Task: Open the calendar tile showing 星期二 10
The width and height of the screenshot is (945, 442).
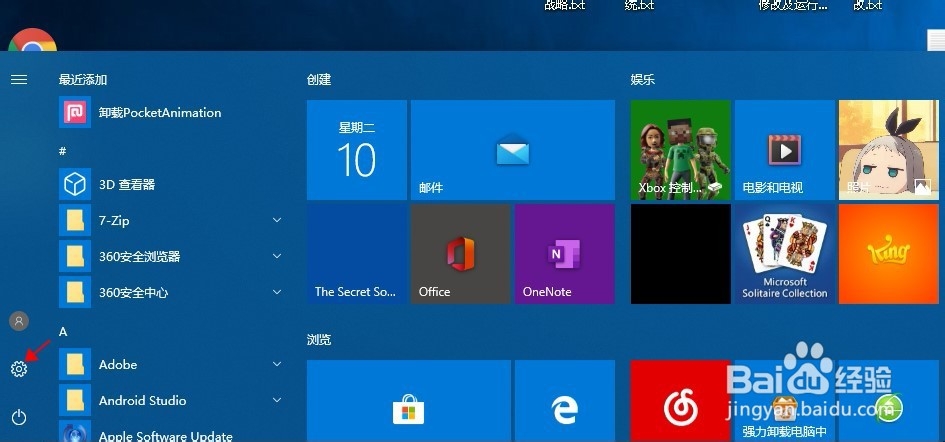Action: point(357,150)
